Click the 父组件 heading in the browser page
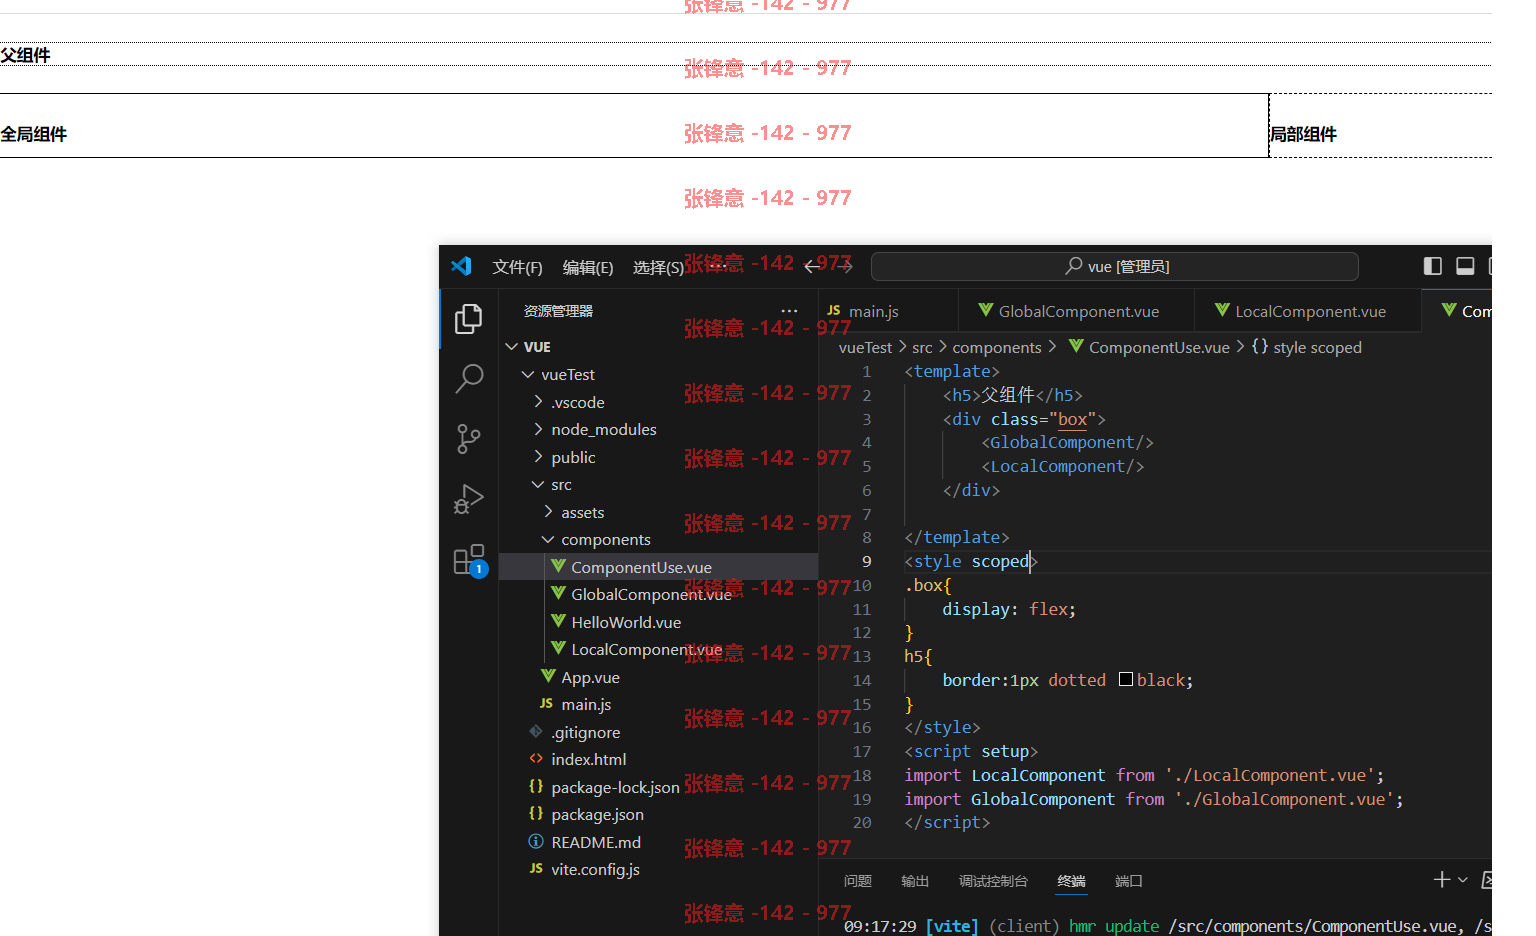This screenshot has height=936, width=1536. click(x=25, y=55)
